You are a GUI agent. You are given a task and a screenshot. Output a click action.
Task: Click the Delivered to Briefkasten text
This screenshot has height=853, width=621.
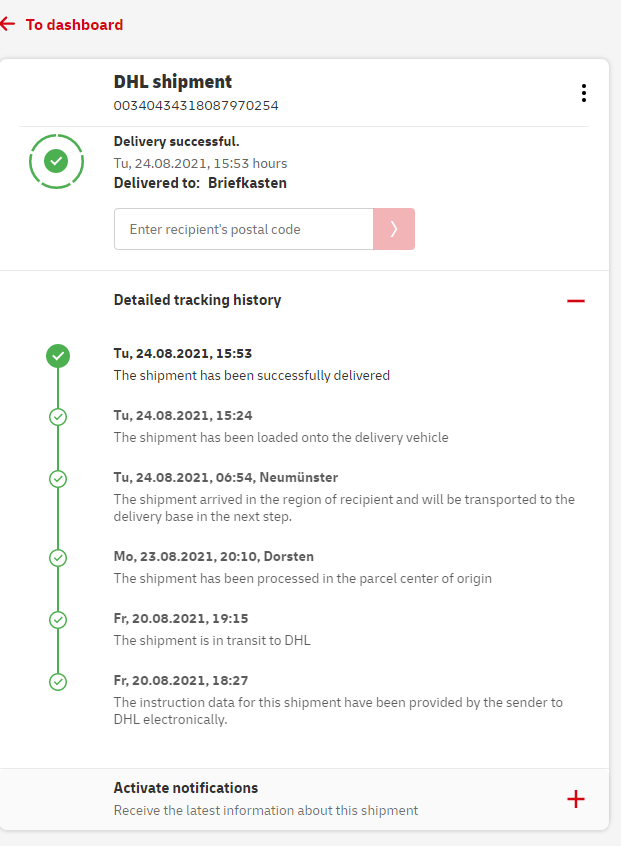200,183
